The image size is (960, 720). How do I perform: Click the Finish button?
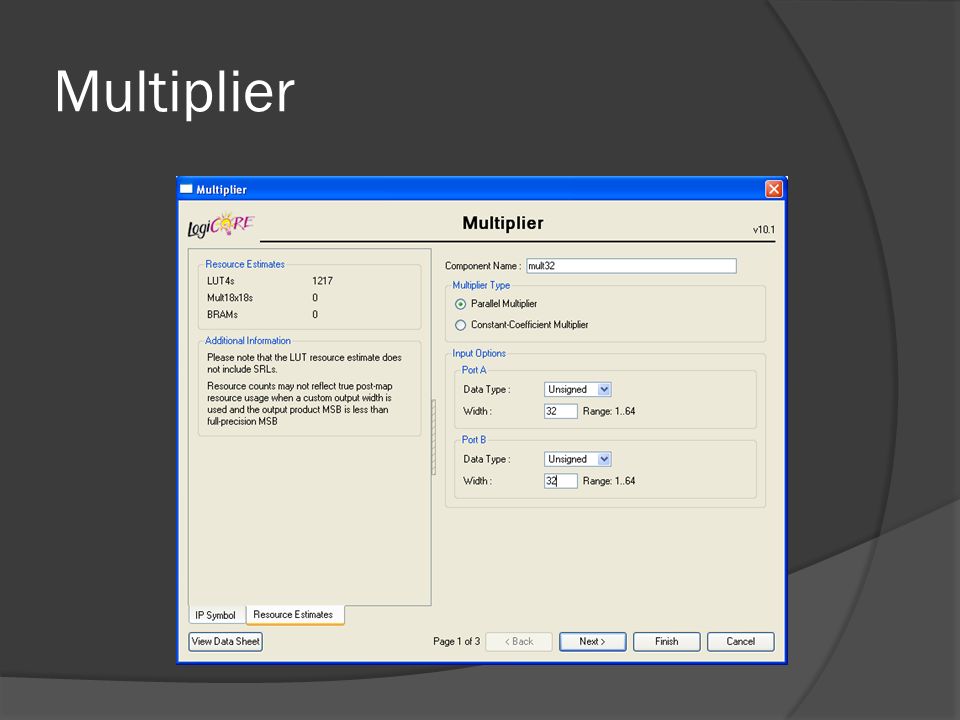point(667,642)
